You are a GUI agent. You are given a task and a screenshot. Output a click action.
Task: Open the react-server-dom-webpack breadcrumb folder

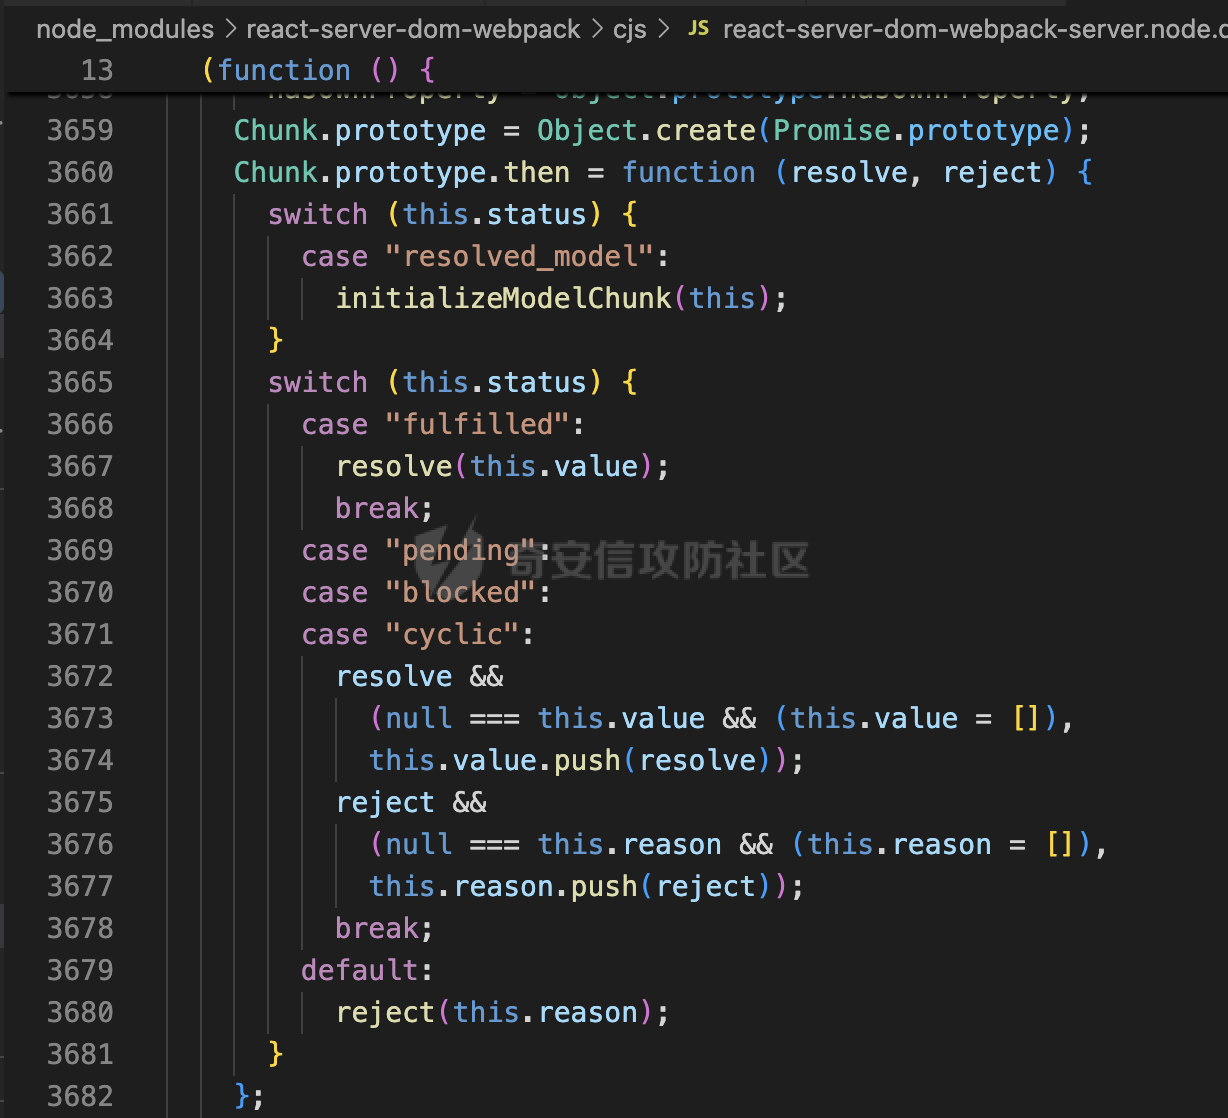tap(413, 30)
